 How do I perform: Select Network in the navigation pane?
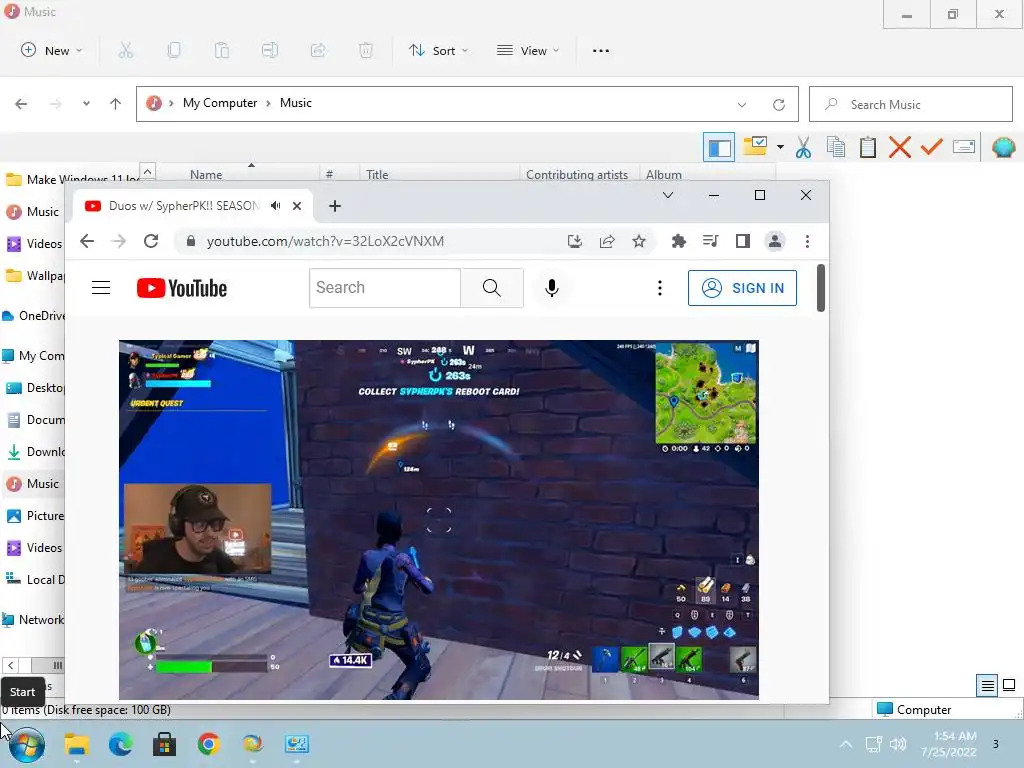pos(33,619)
